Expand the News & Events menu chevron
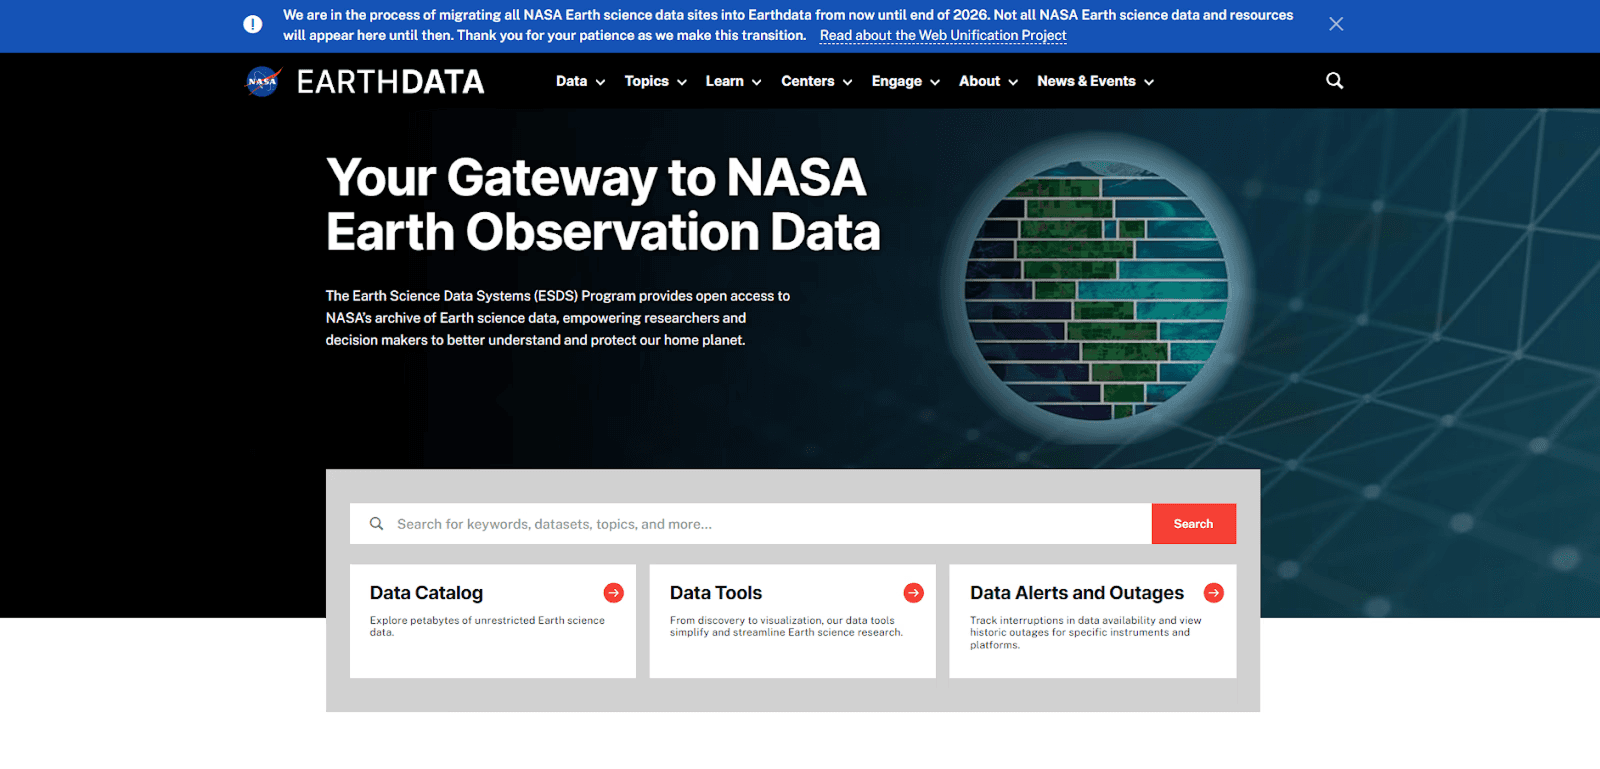Screen dimensions: 1600x769 click(x=1149, y=82)
